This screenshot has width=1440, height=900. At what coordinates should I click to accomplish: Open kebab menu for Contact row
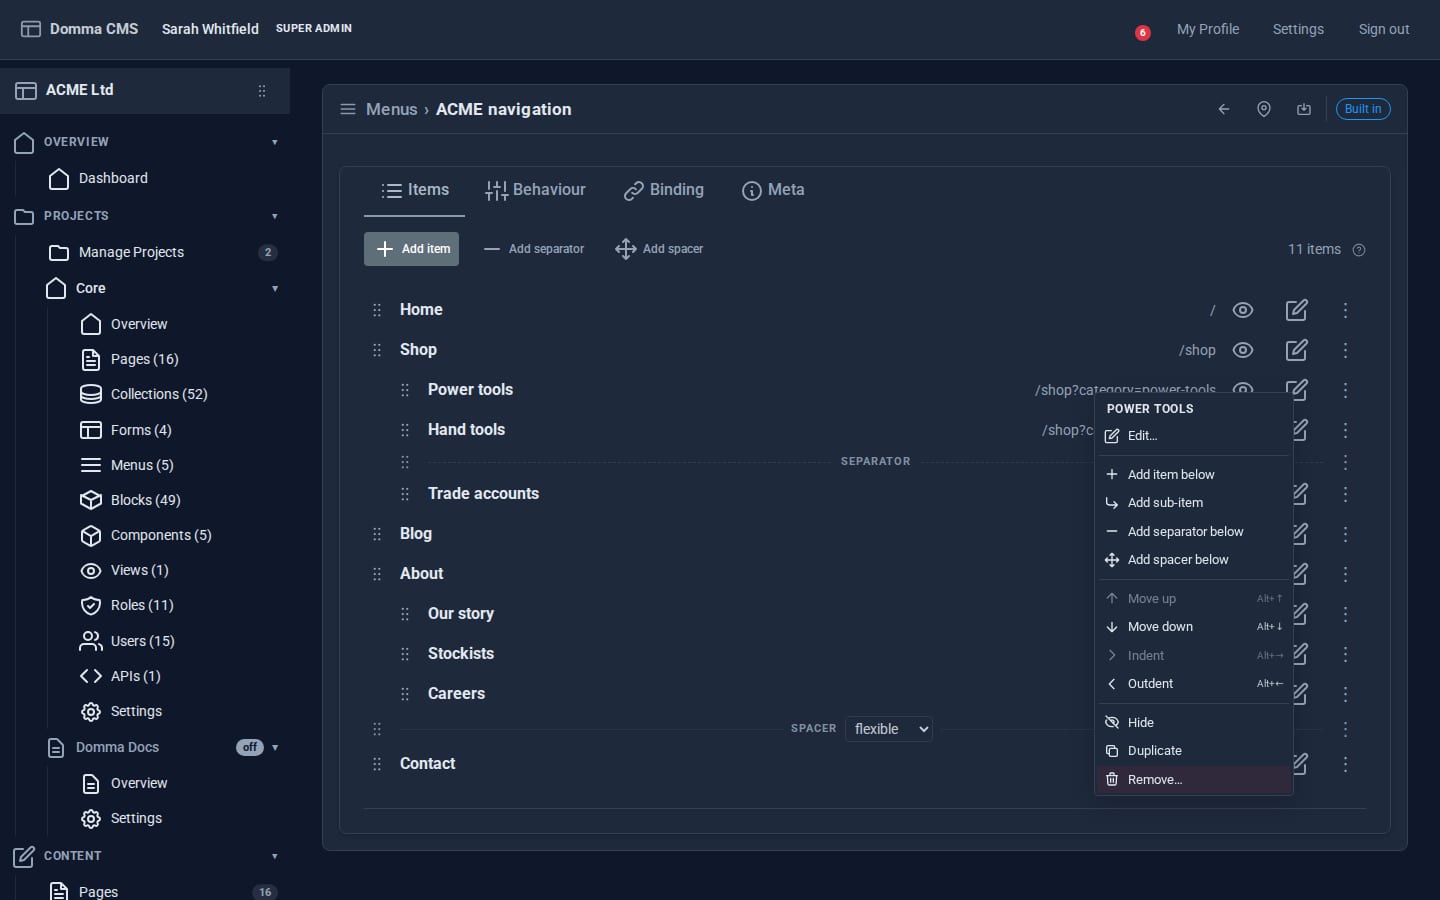(x=1345, y=764)
